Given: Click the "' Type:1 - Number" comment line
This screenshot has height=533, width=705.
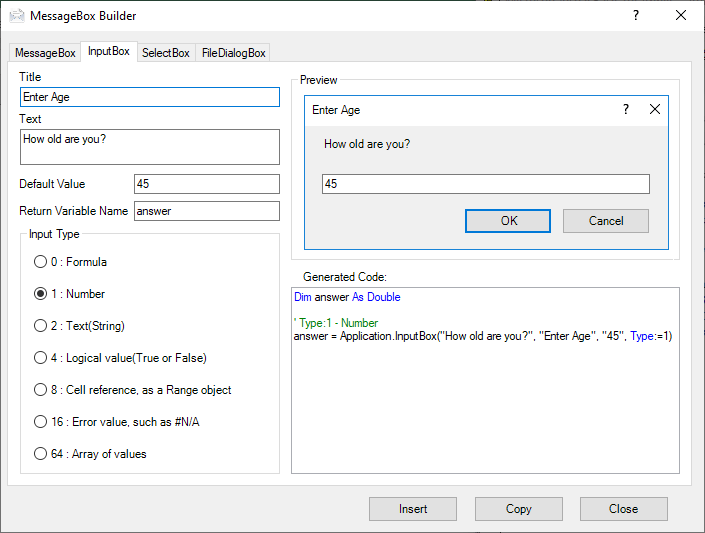Looking at the screenshot, I should click(x=336, y=323).
